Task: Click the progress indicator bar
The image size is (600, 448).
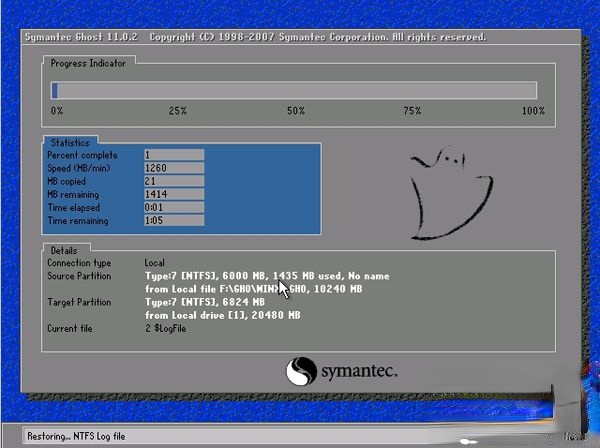Action: [294, 90]
